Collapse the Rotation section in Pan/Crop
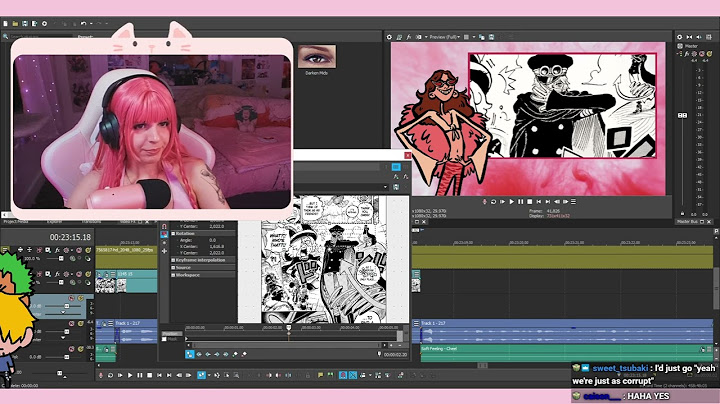Viewport: 720px width, 404px height. click(174, 234)
